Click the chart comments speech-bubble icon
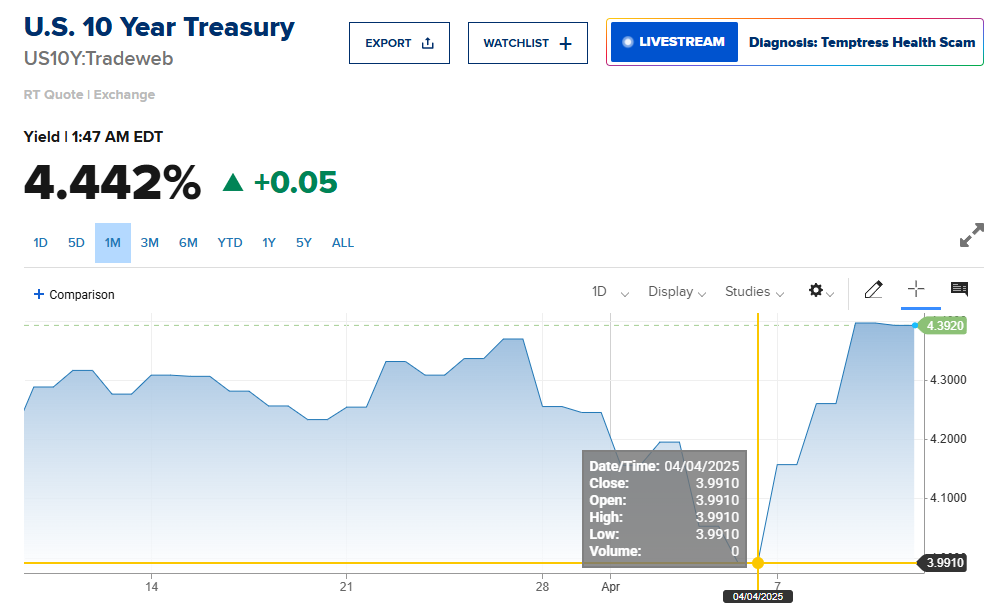The height and width of the screenshot is (616, 984). [959, 290]
